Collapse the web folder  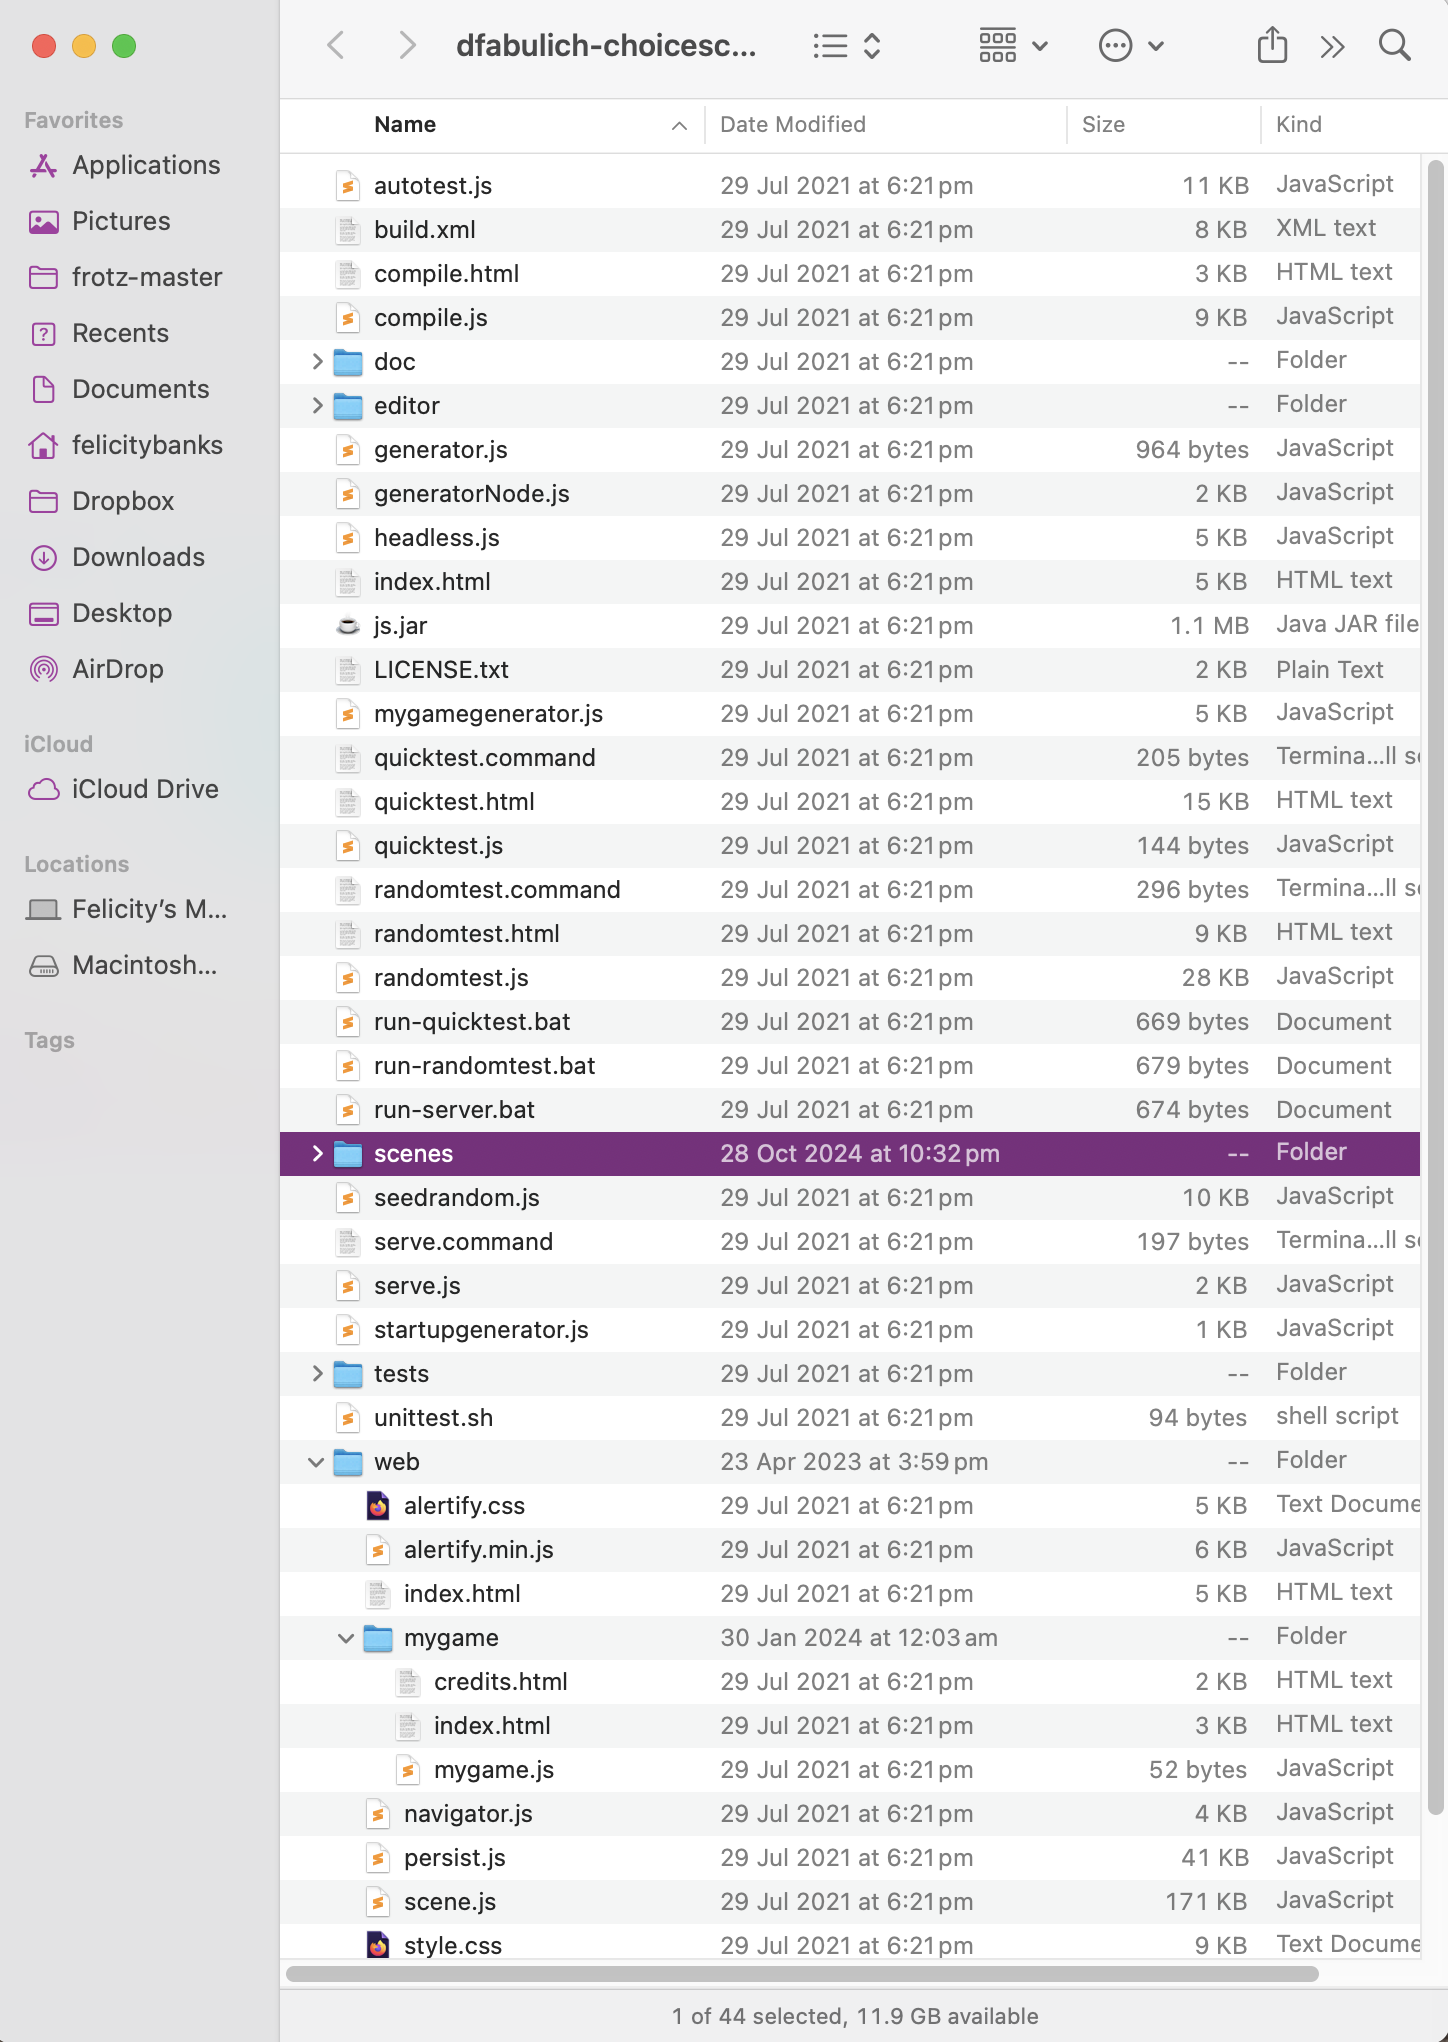tap(316, 1462)
